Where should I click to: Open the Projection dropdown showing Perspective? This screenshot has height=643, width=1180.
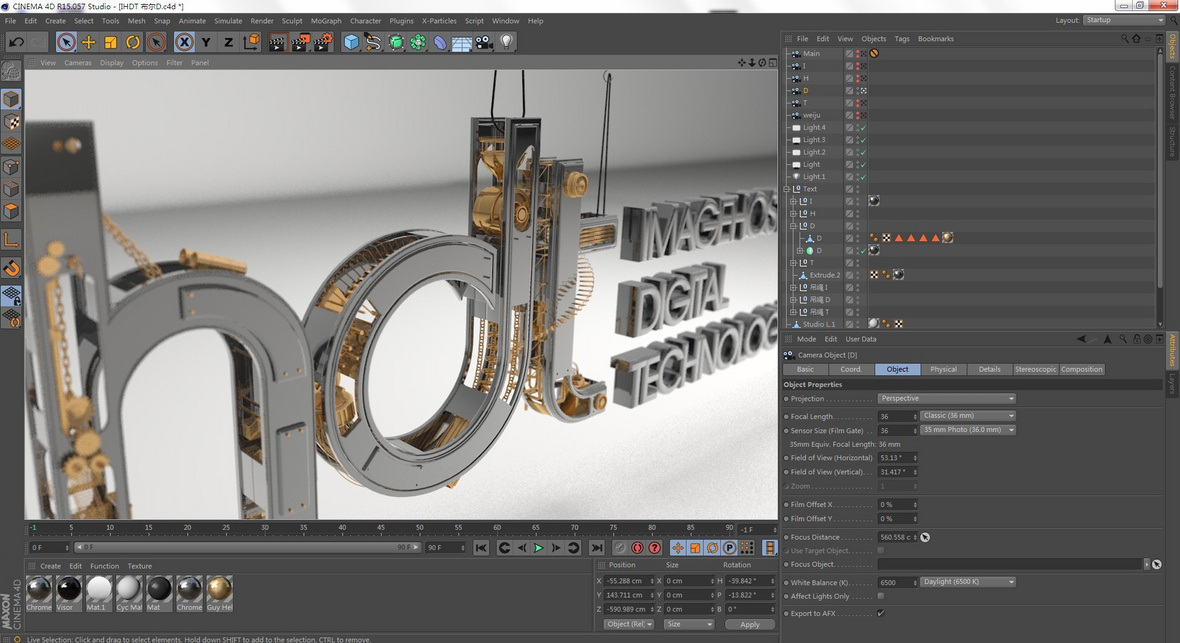(x=944, y=399)
